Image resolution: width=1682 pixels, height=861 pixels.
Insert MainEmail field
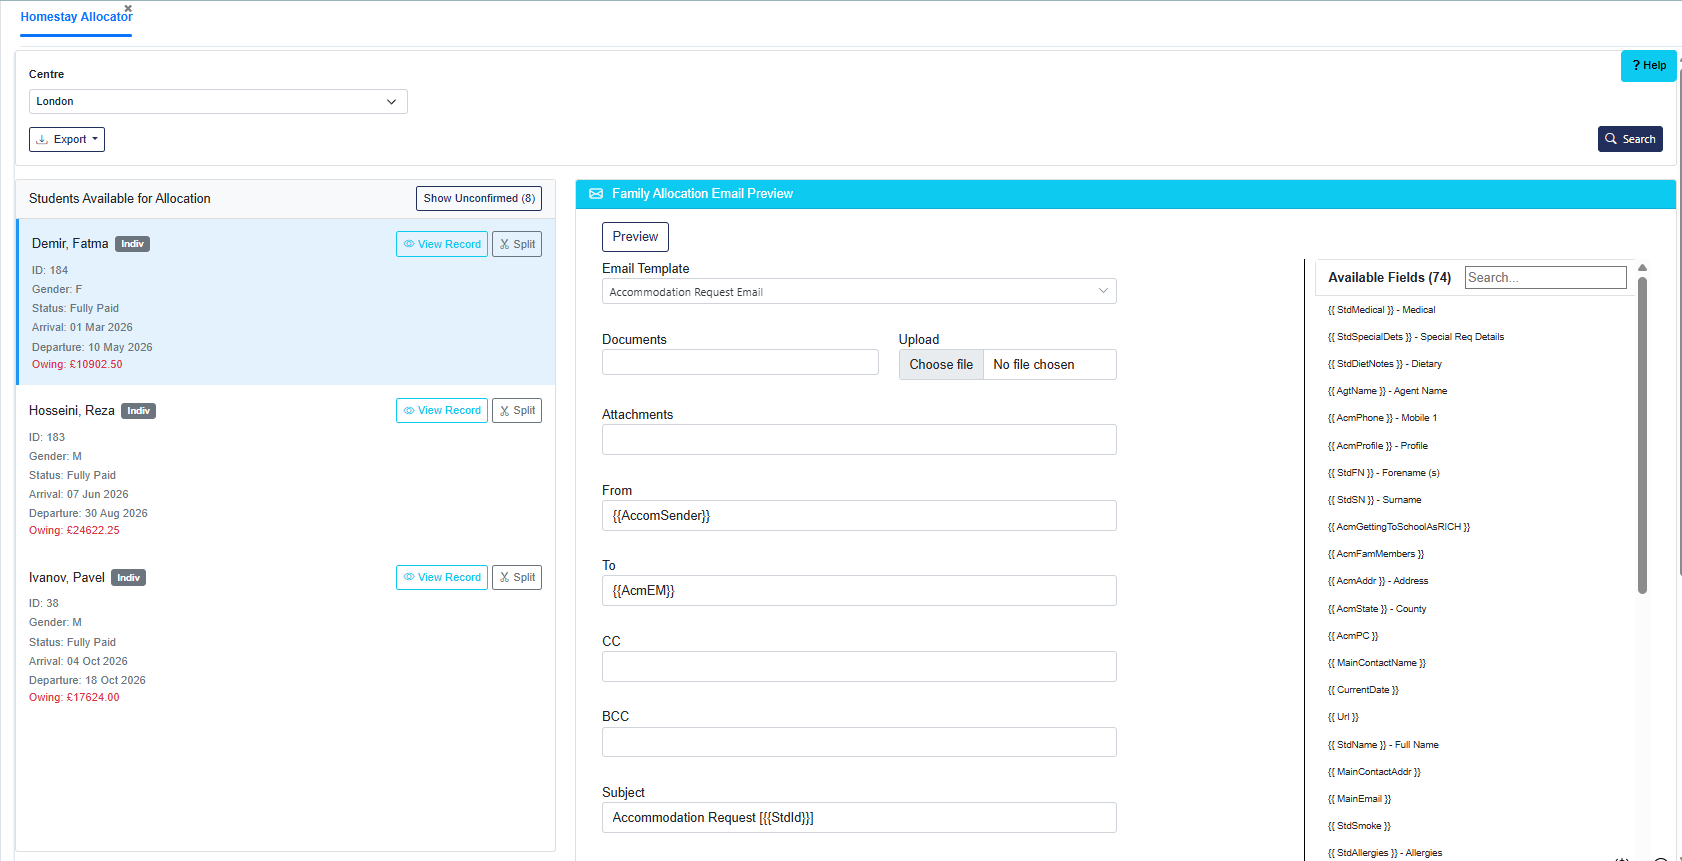(x=1359, y=799)
